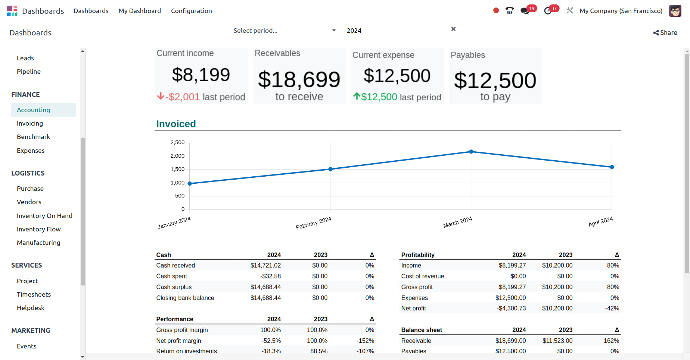Click the main dashboard vertical scrollbar
This screenshot has width=690, height=360.
[686, 163]
